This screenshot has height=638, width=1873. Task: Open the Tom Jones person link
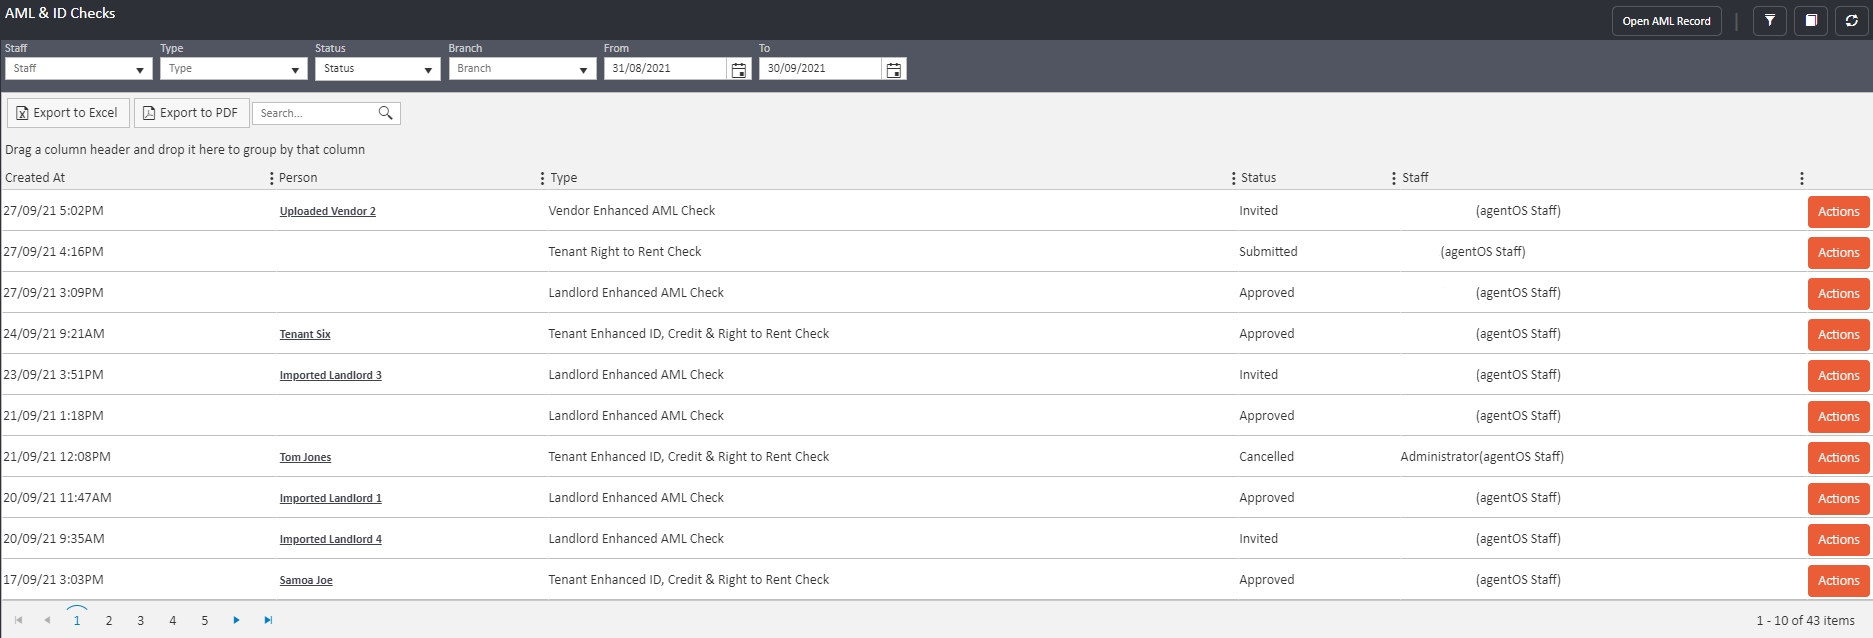(x=305, y=457)
